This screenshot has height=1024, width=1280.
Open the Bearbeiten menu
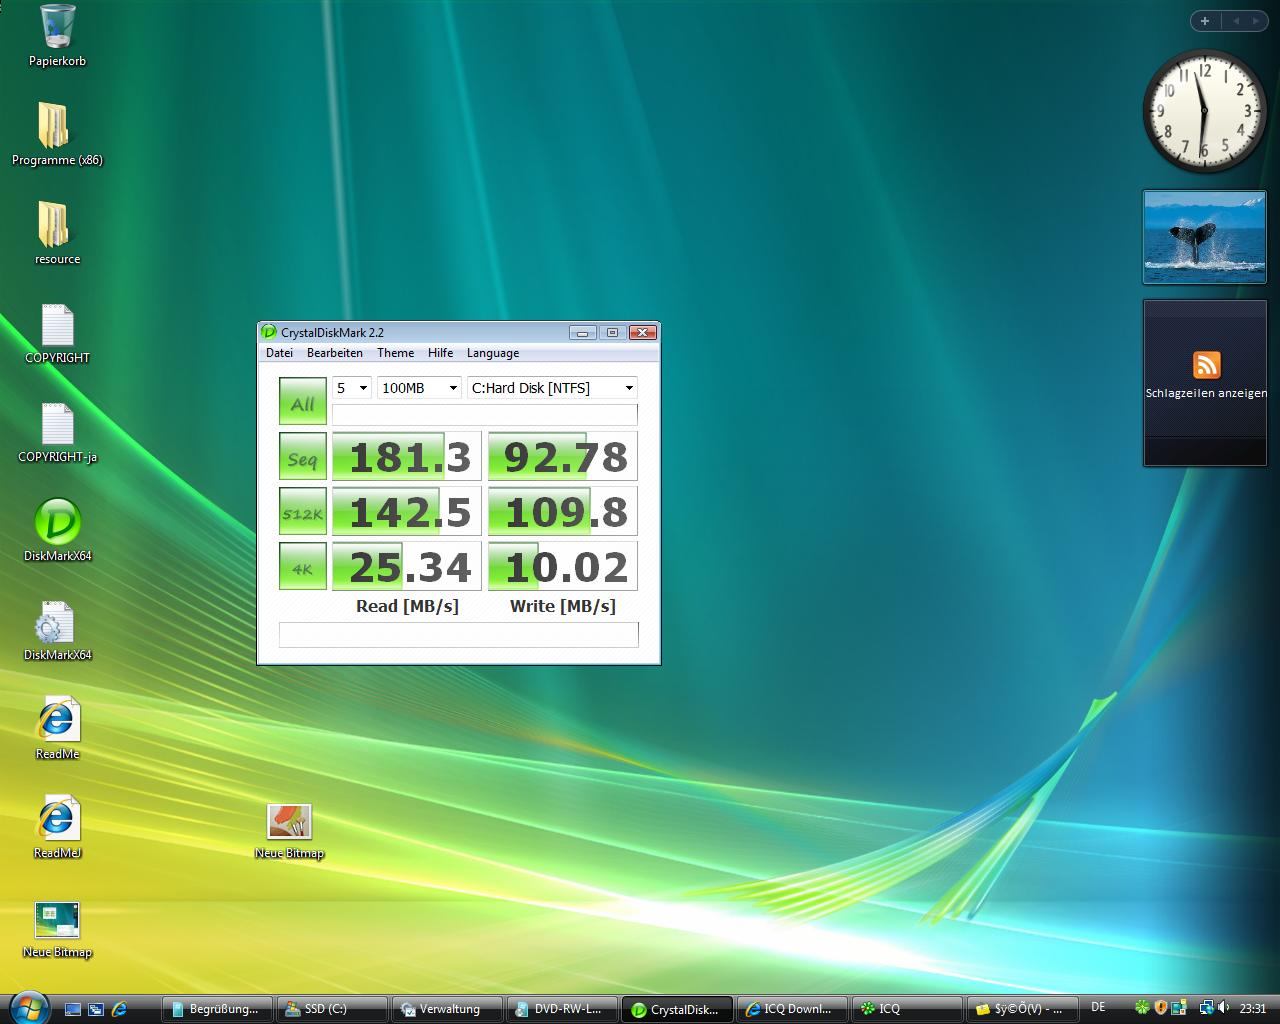tap(335, 353)
